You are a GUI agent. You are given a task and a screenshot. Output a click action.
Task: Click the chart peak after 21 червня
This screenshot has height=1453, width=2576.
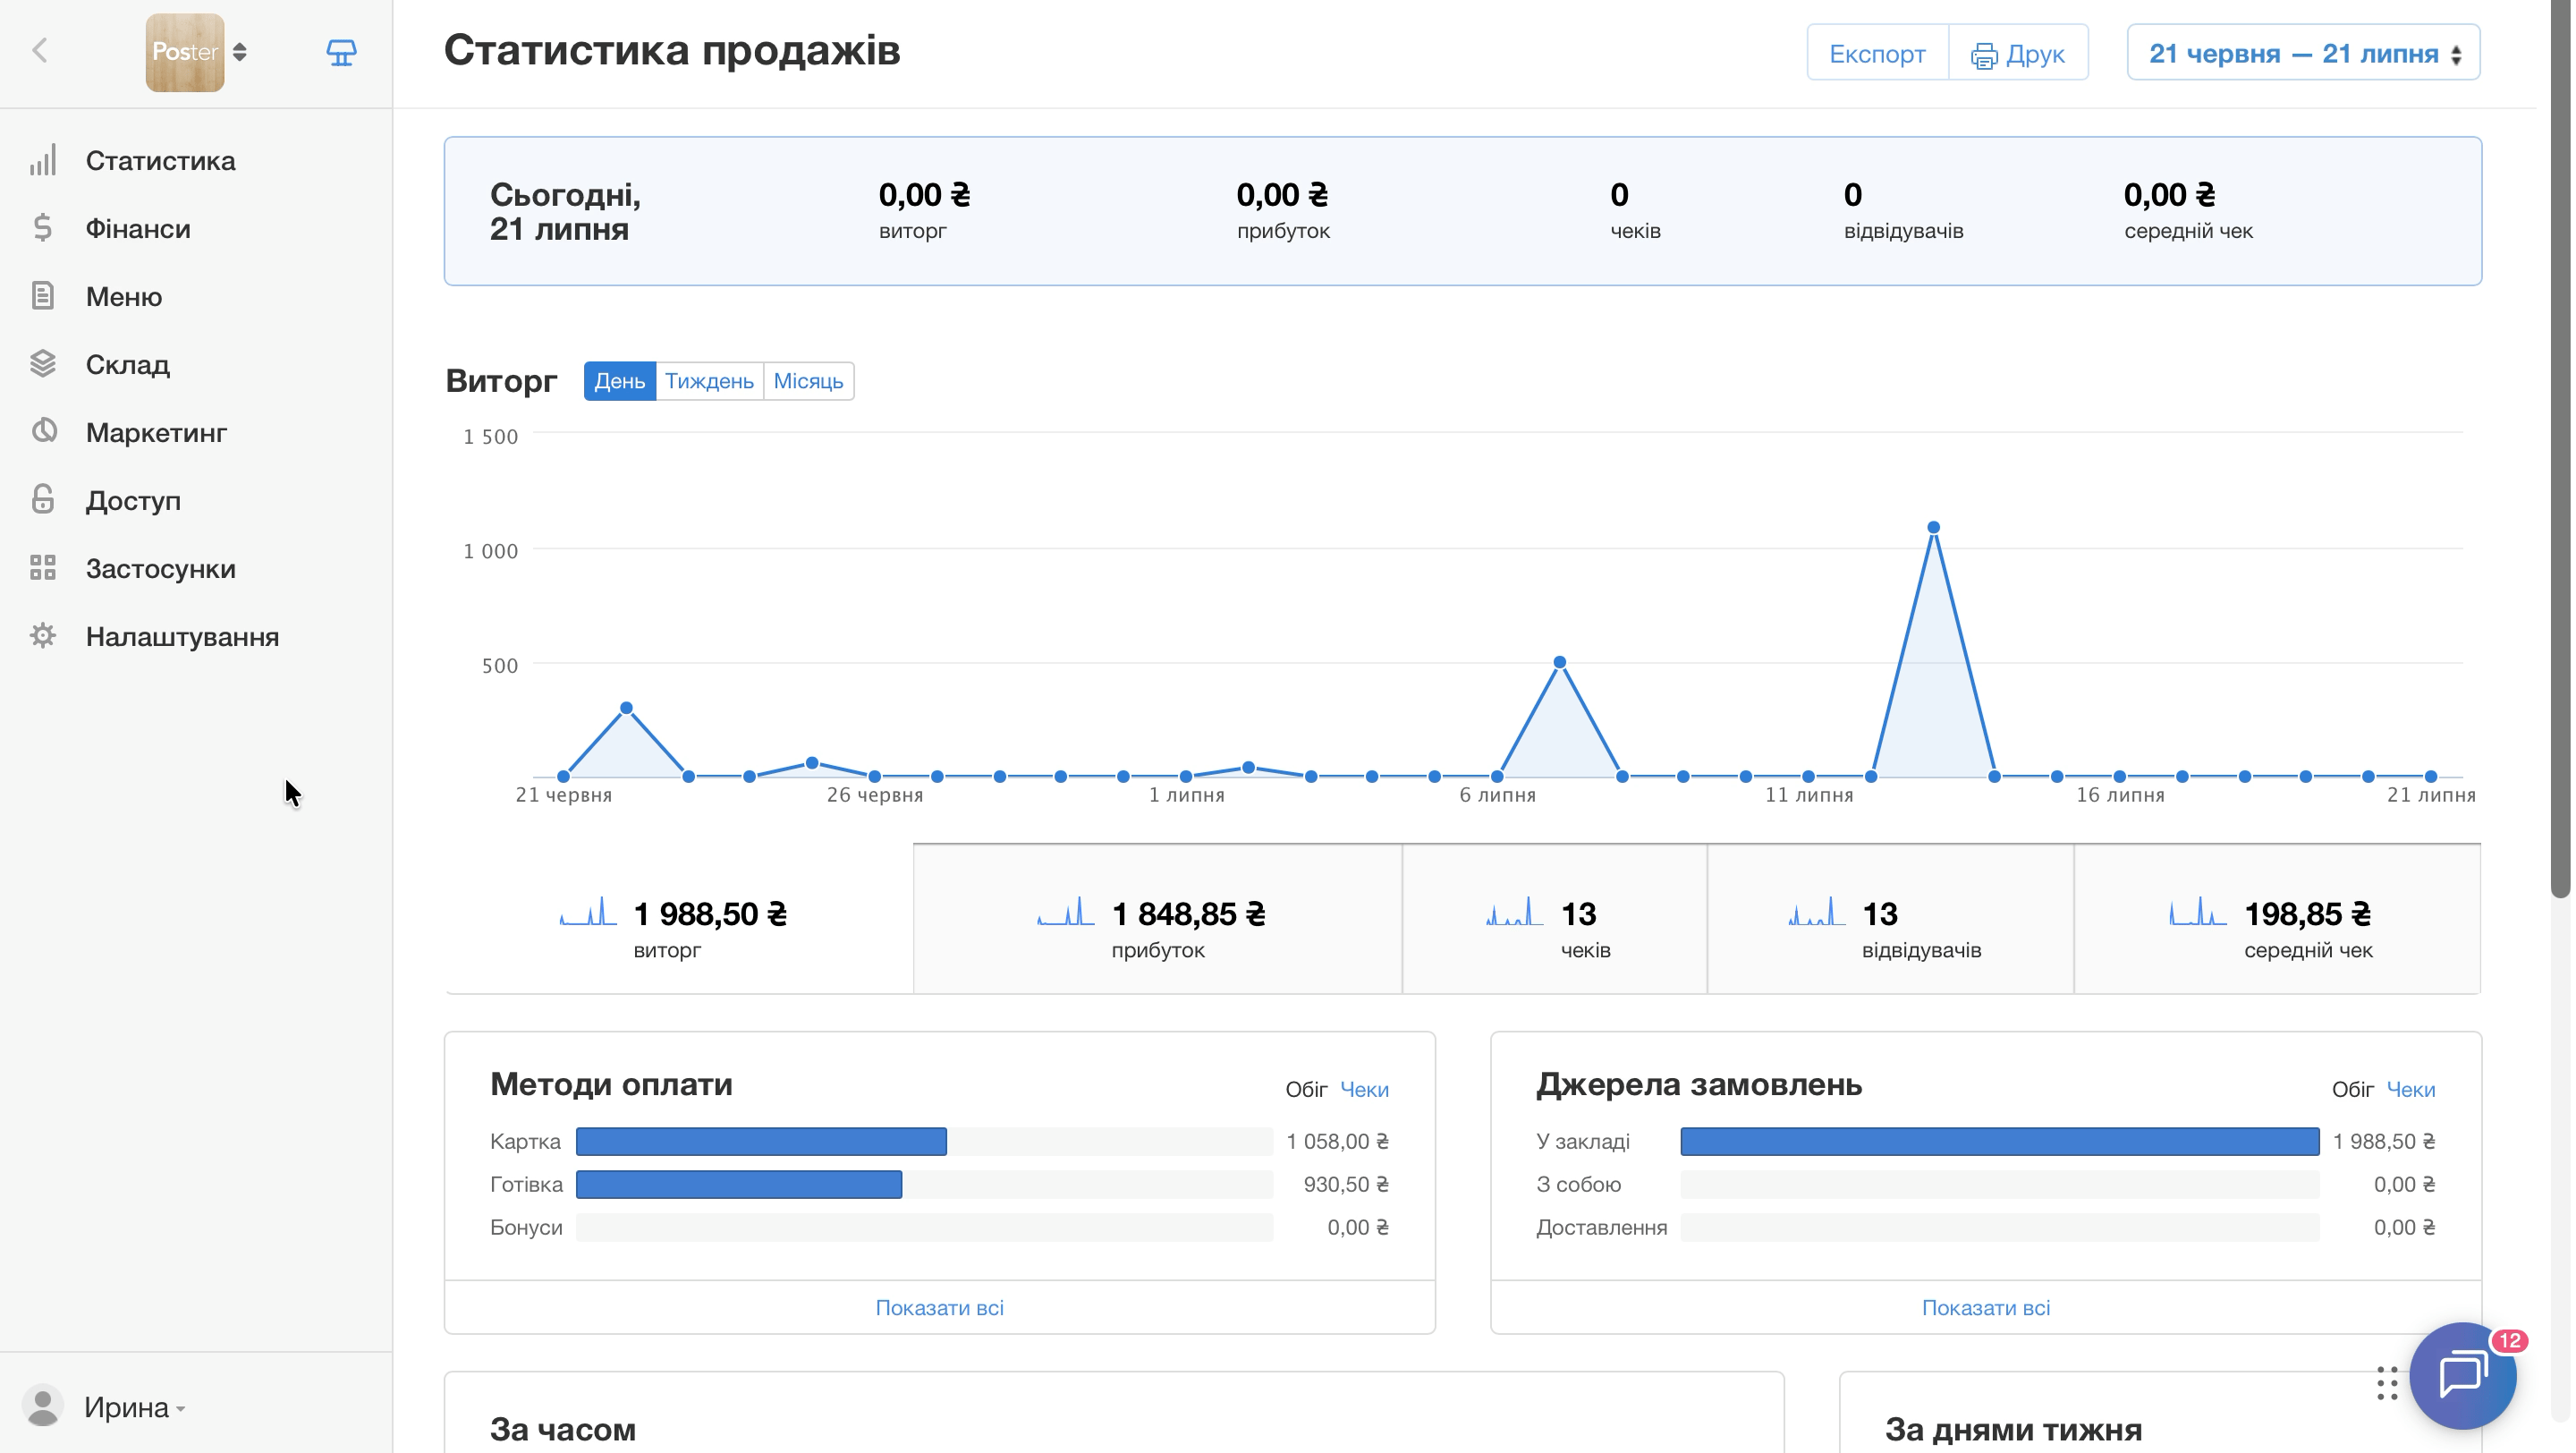(x=626, y=708)
